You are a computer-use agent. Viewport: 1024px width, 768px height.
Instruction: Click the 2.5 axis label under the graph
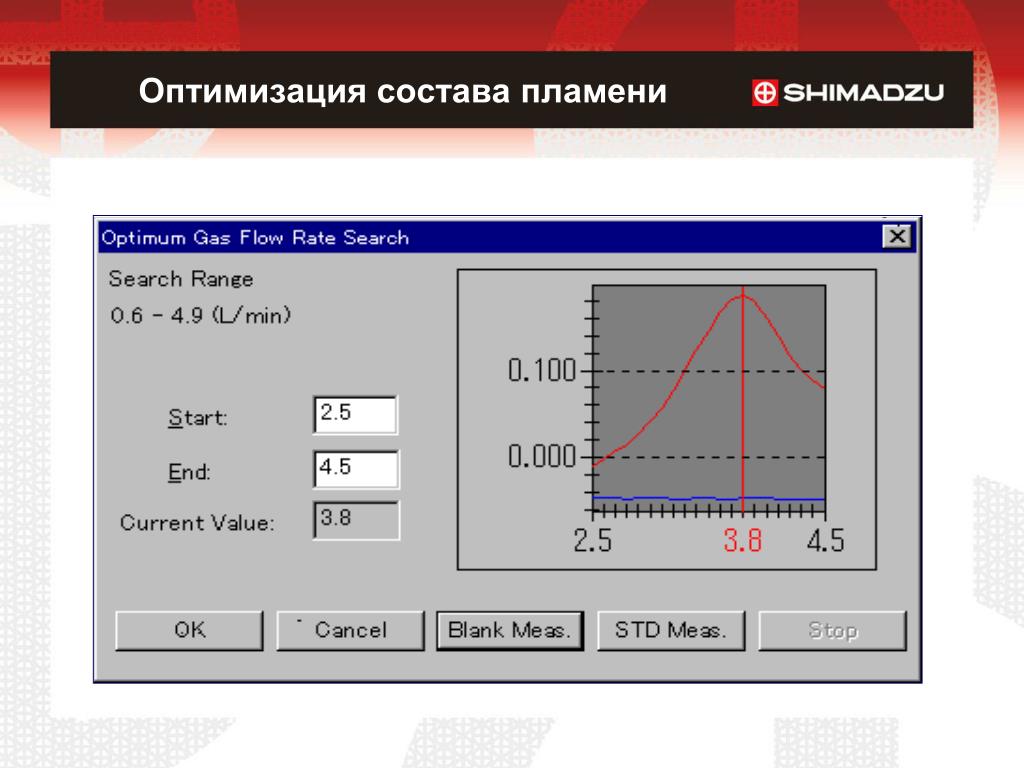(592, 541)
